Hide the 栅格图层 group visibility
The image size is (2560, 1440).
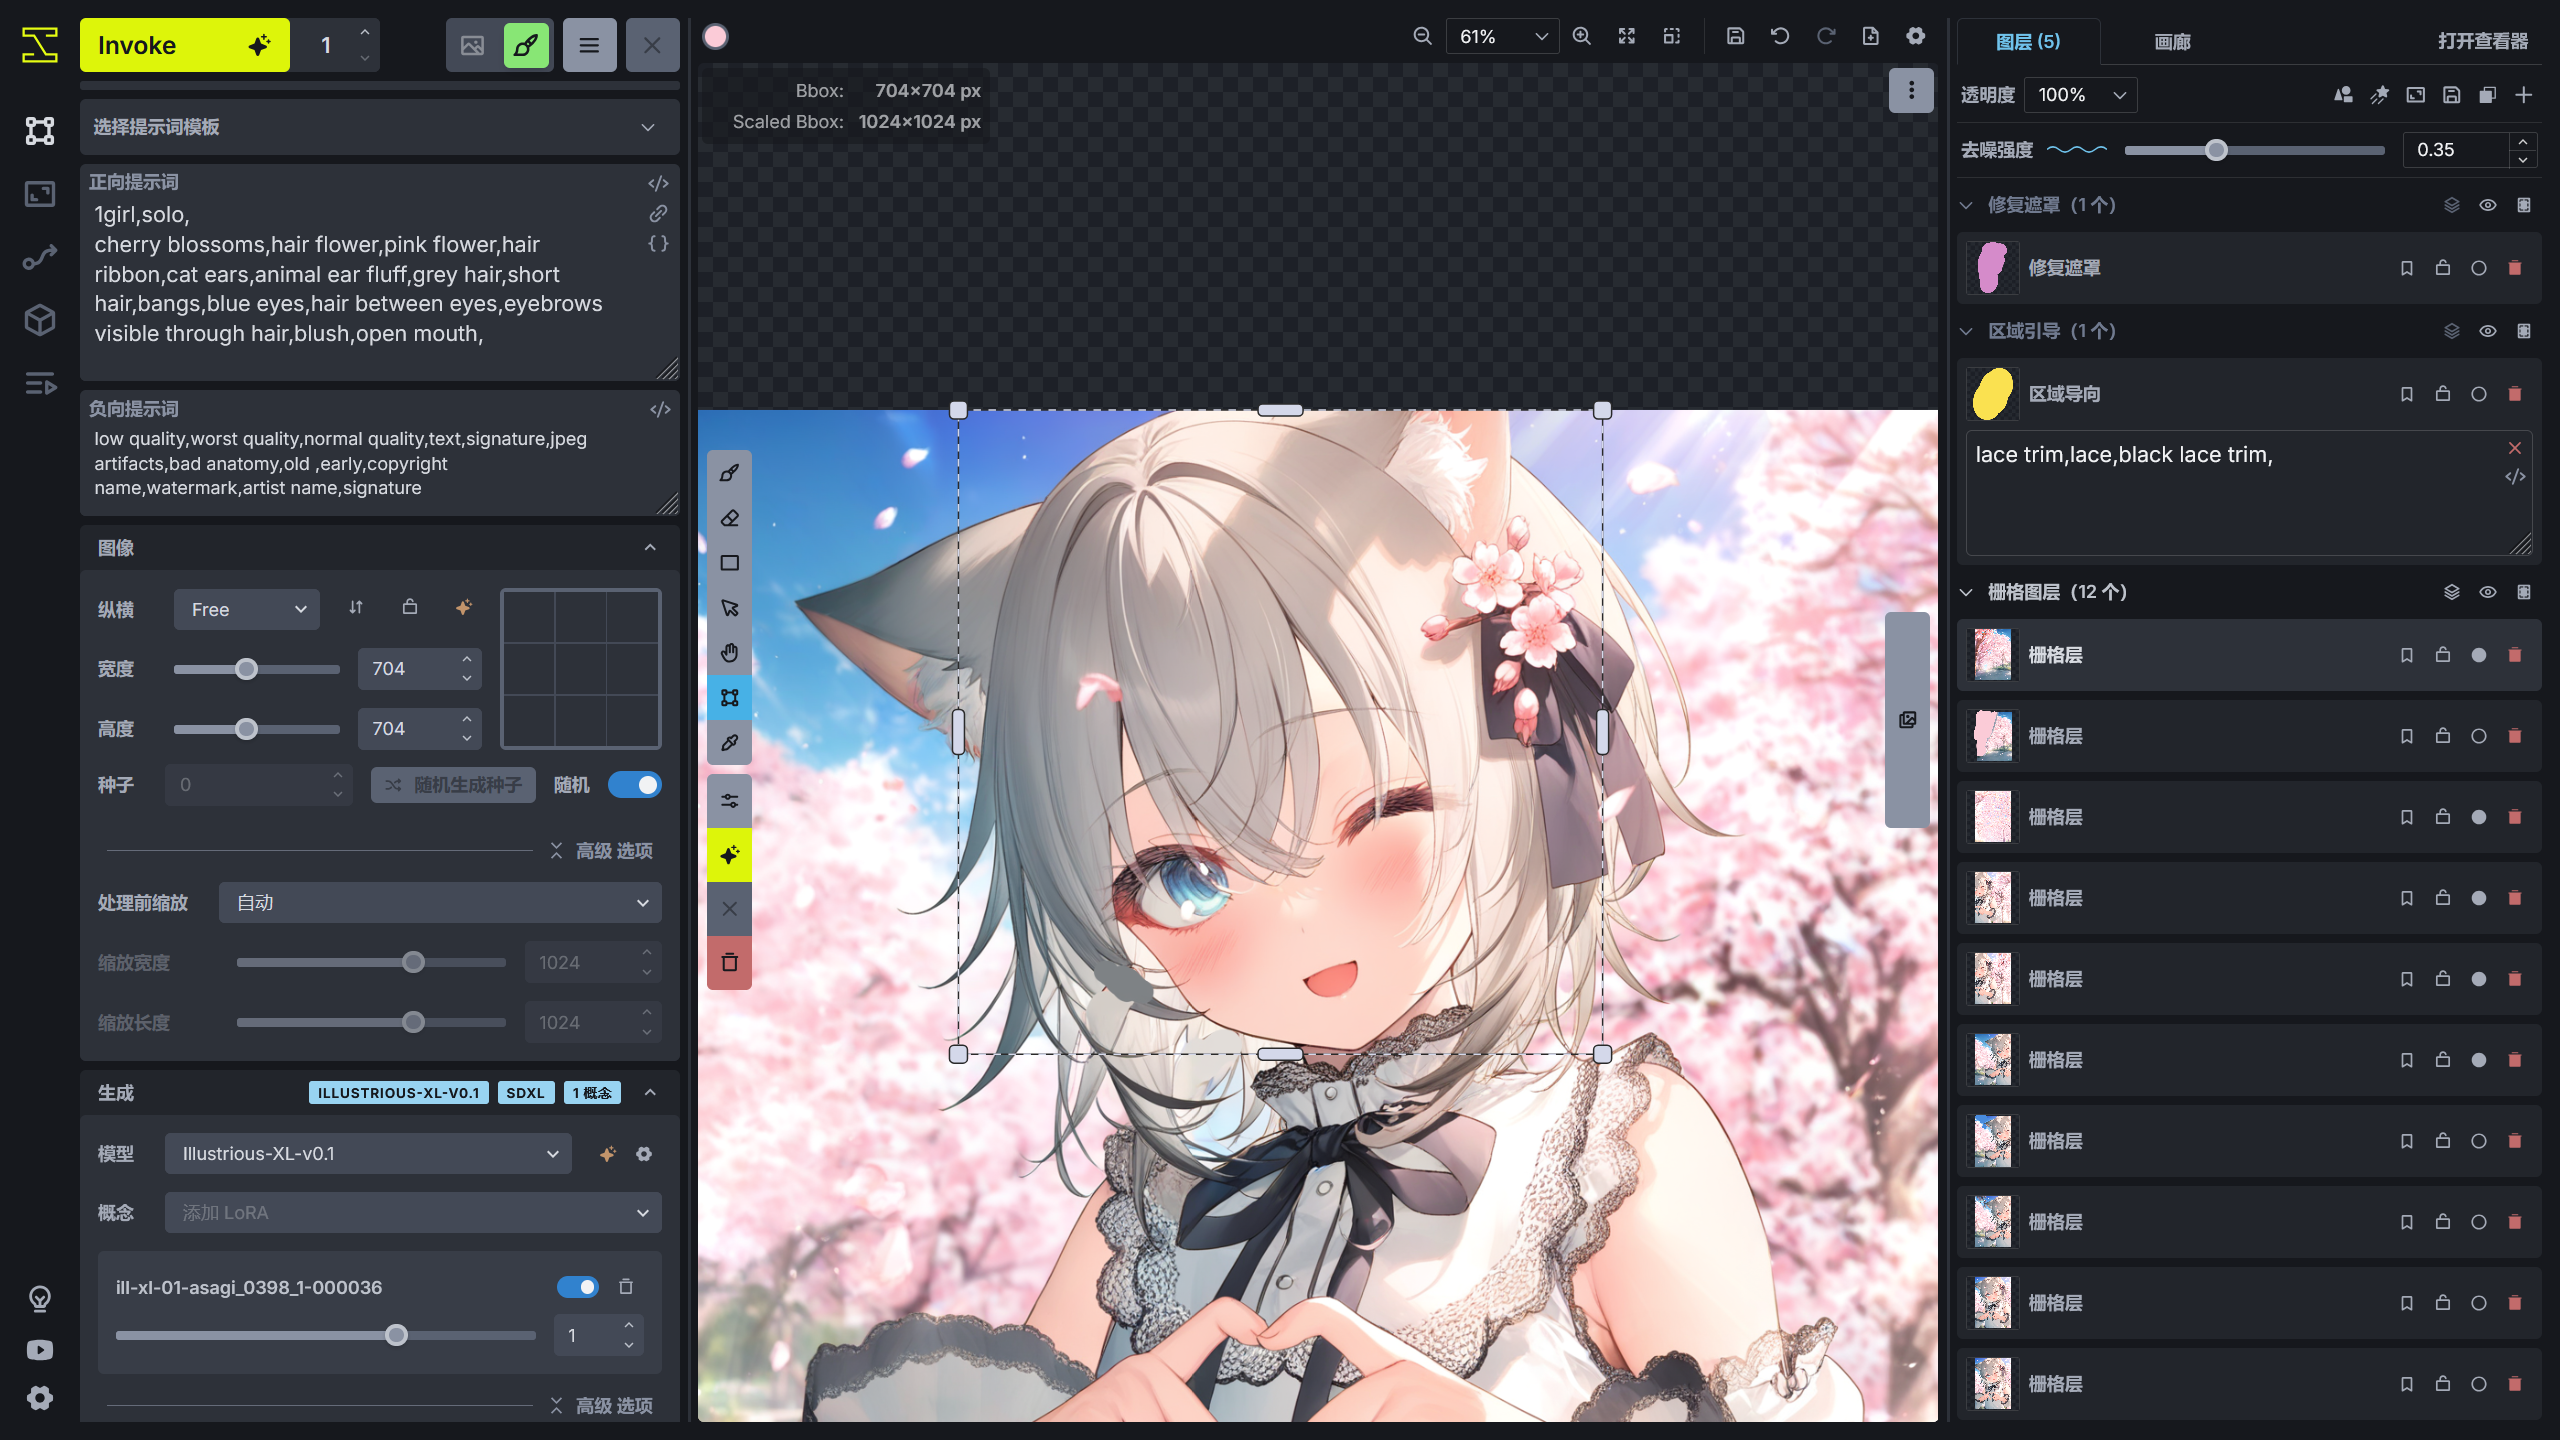(2488, 592)
